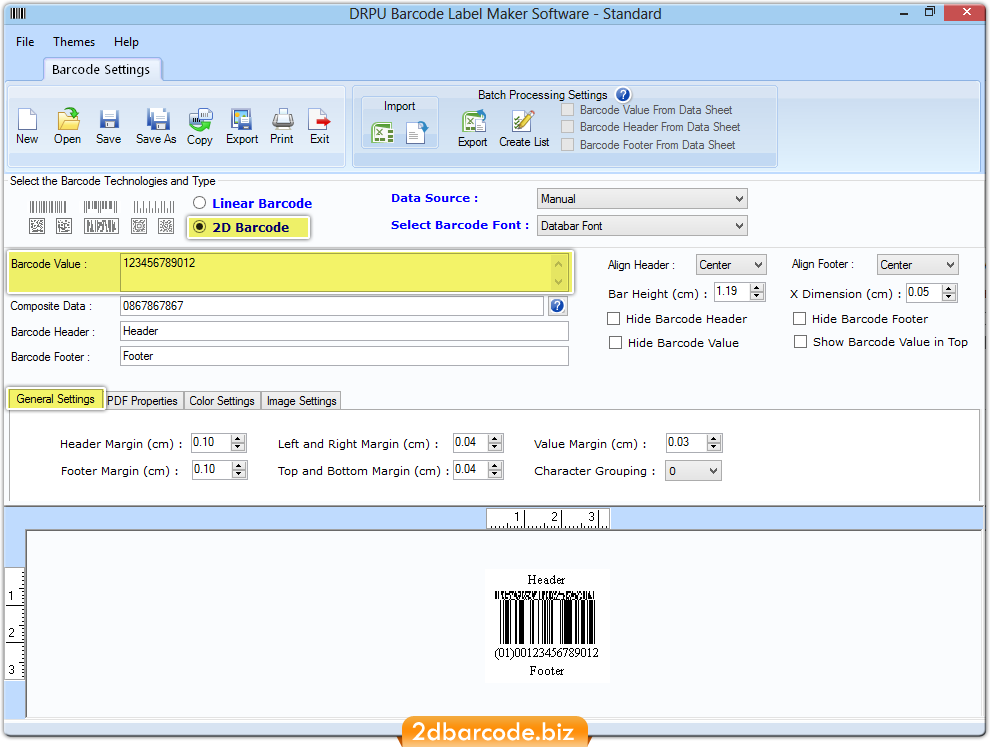Image resolution: width=990 pixels, height=747 pixels.
Task: Select the second 2D barcode sample icon
Action: (x=64, y=225)
